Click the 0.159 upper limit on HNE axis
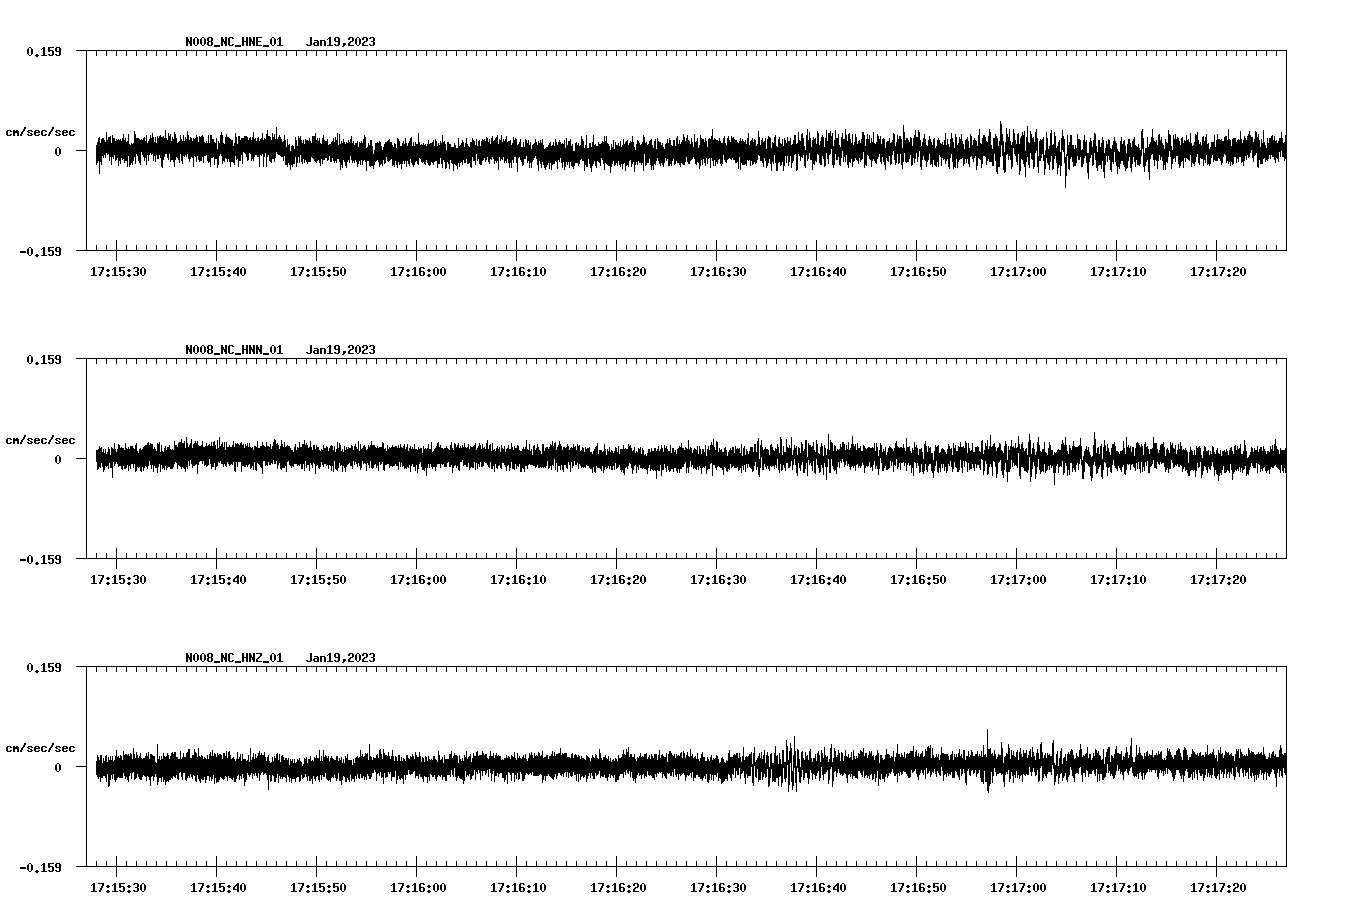Viewport: 1358px width, 924px height. pyautogui.click(x=43, y=51)
